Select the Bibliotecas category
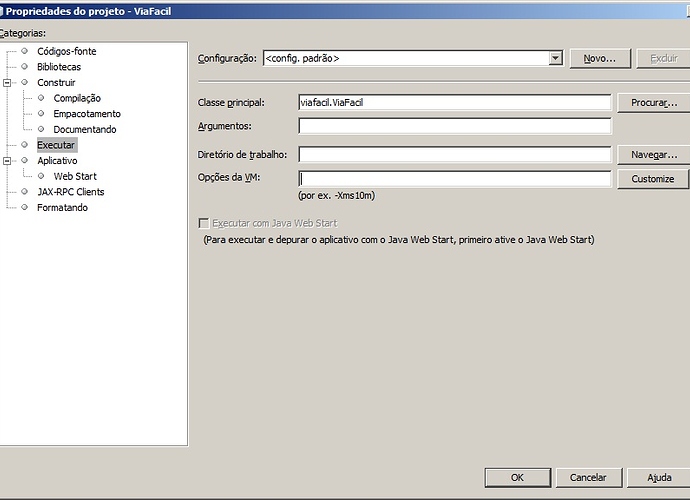690x500 pixels. [59, 67]
